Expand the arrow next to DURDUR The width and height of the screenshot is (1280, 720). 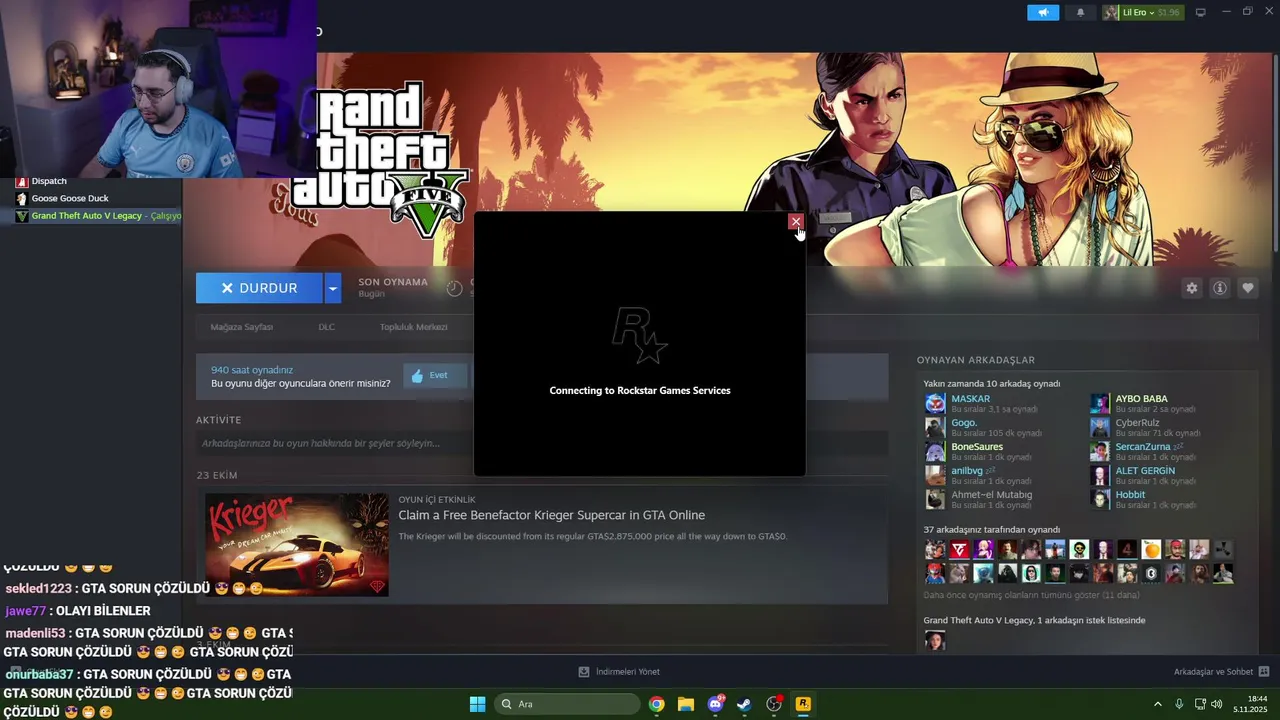click(333, 288)
